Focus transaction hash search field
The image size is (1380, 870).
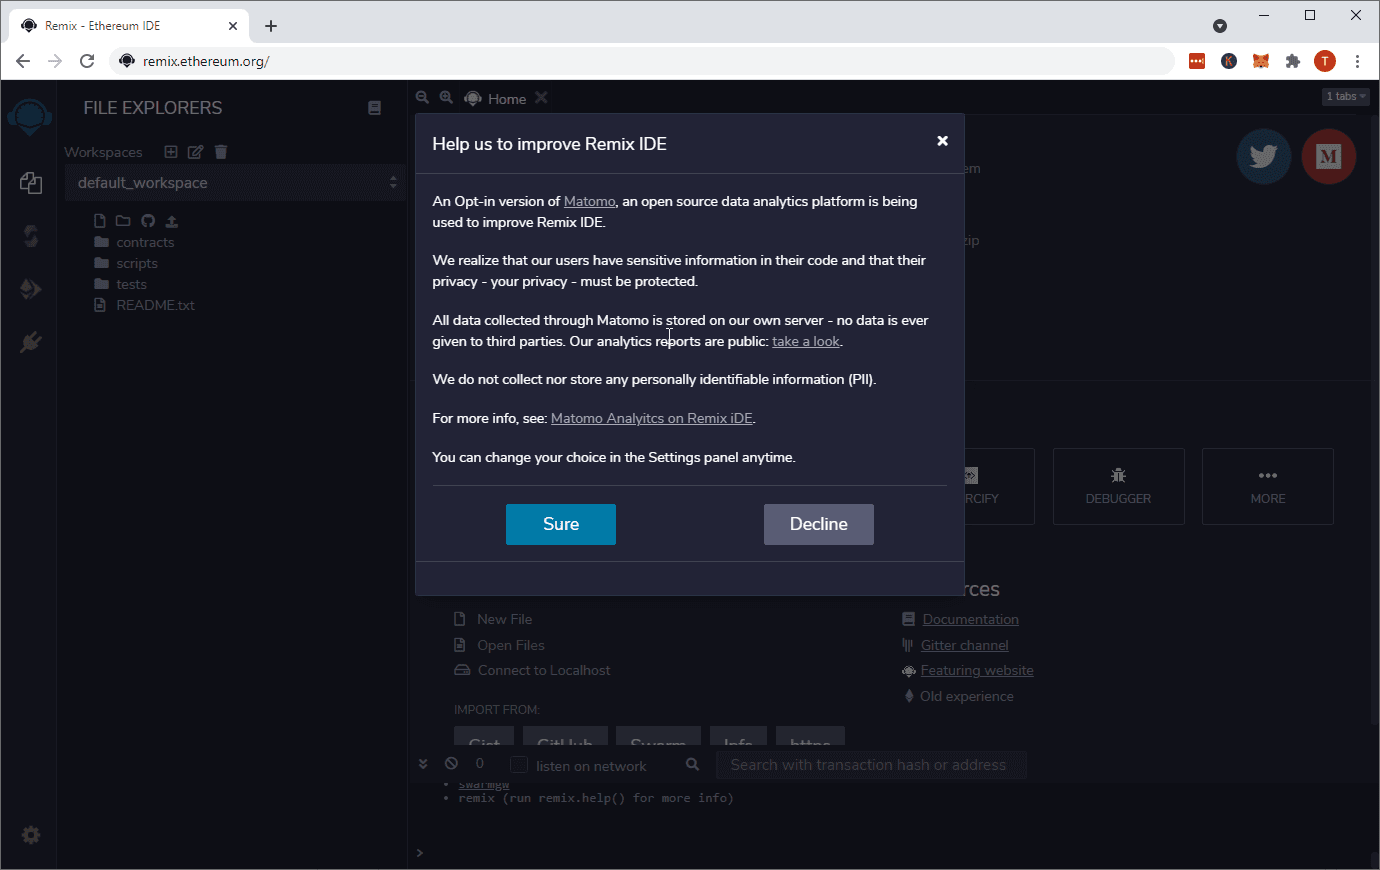click(871, 765)
